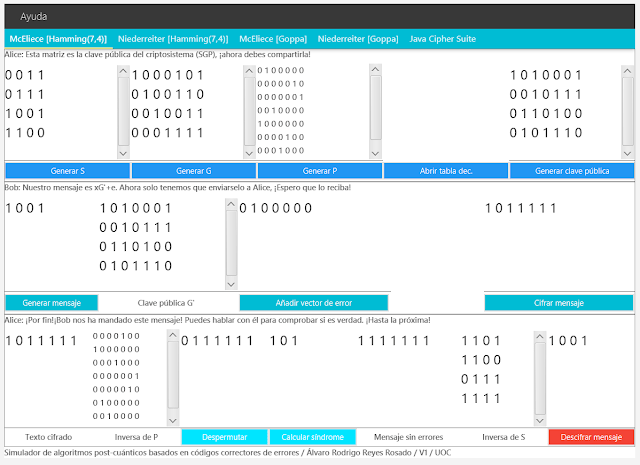Encrypt with the Cifrar mensaje button
The width and height of the screenshot is (640, 465).
pyautogui.click(x=558, y=302)
